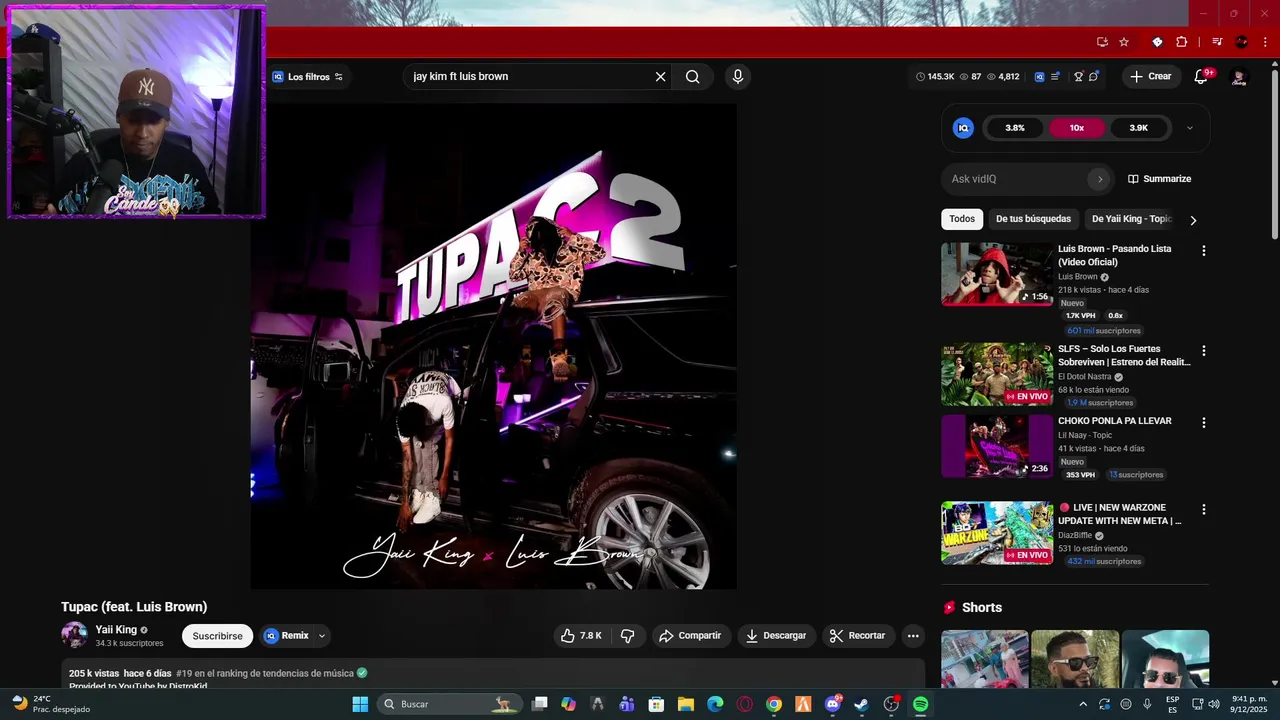Open options menu for Pasando Lista video
This screenshot has width=1280, height=720.
point(1203,251)
